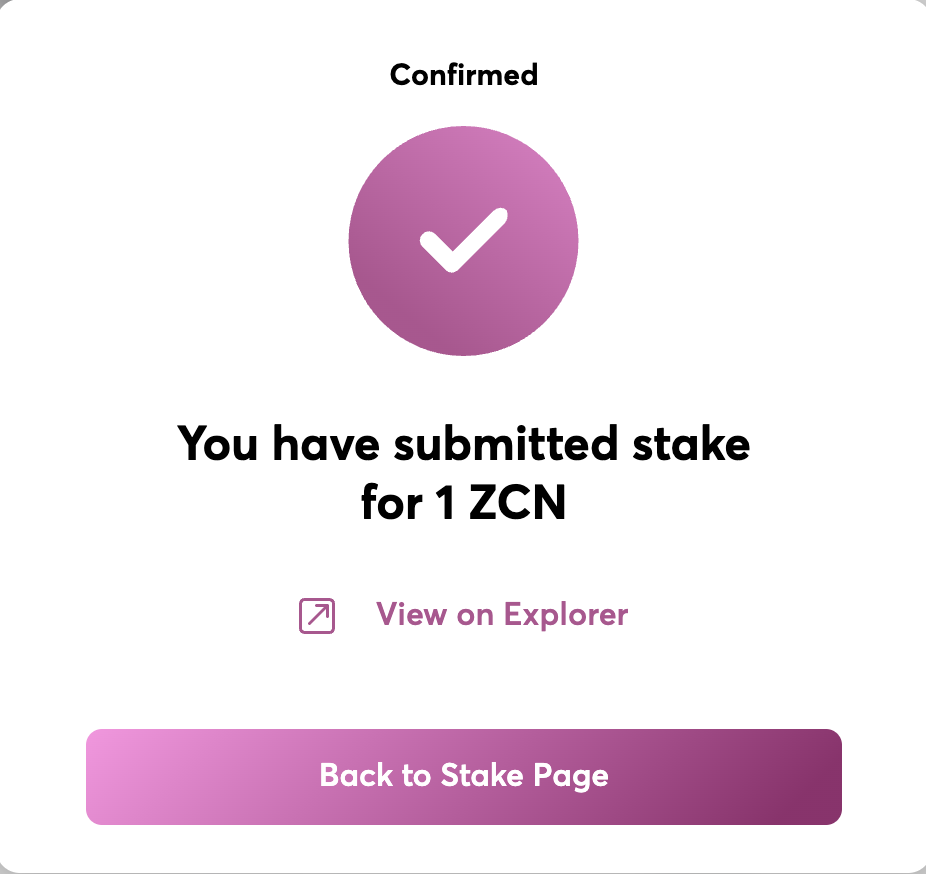Click the View on Explorer link
Screen dimensions: 926x874
tap(502, 615)
